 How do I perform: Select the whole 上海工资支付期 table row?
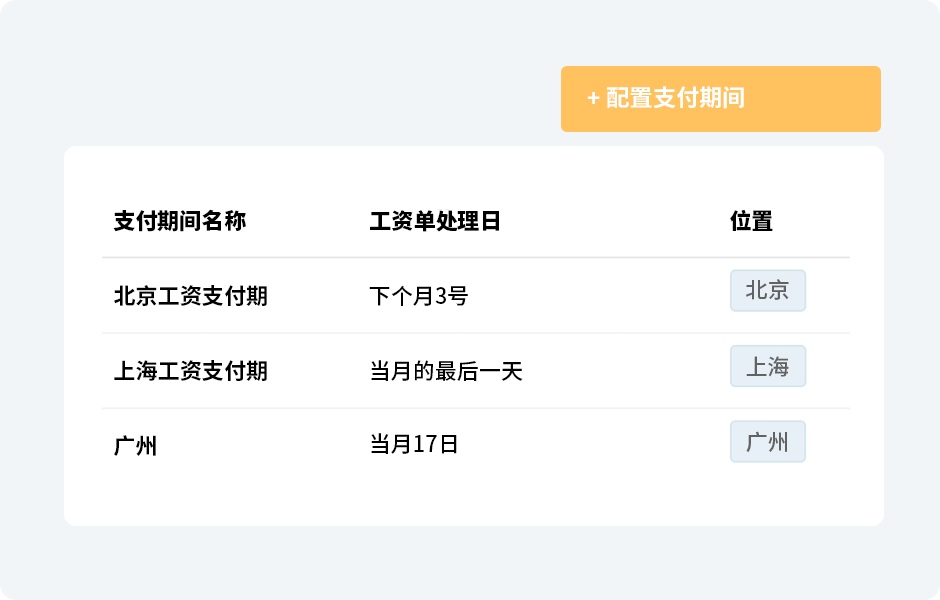[x=620, y=371]
